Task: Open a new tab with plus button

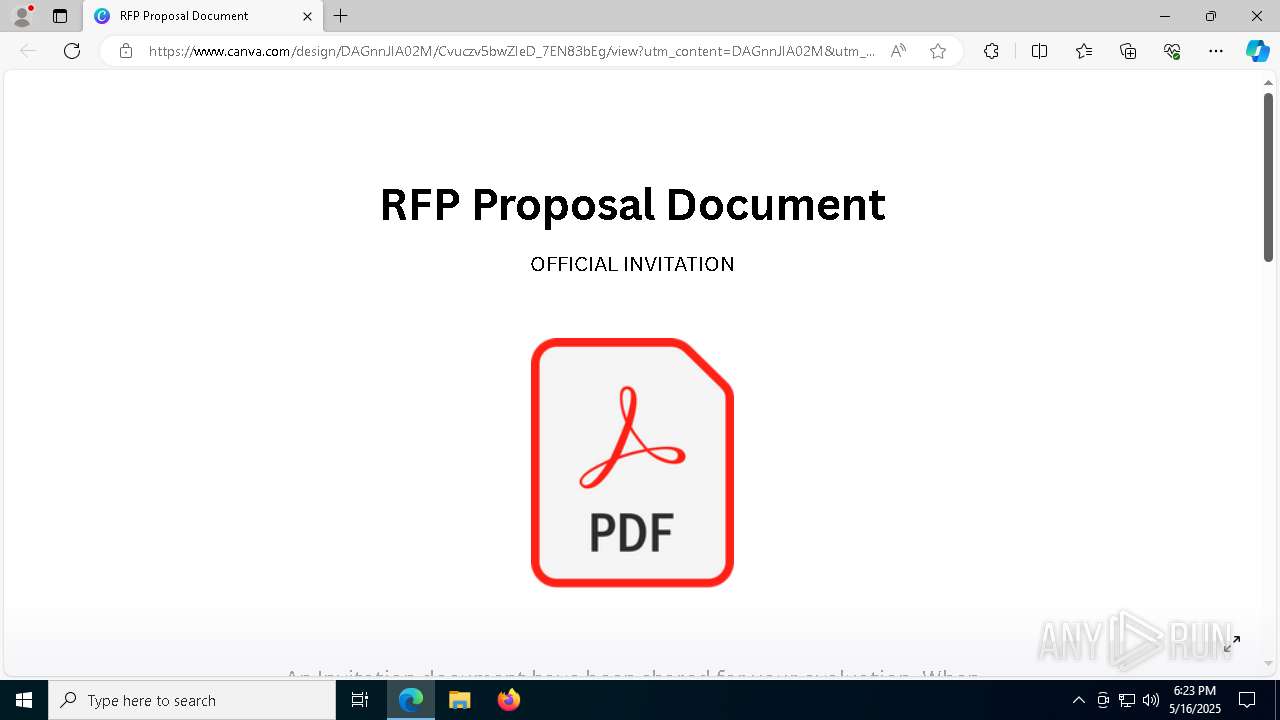Action: pos(341,16)
